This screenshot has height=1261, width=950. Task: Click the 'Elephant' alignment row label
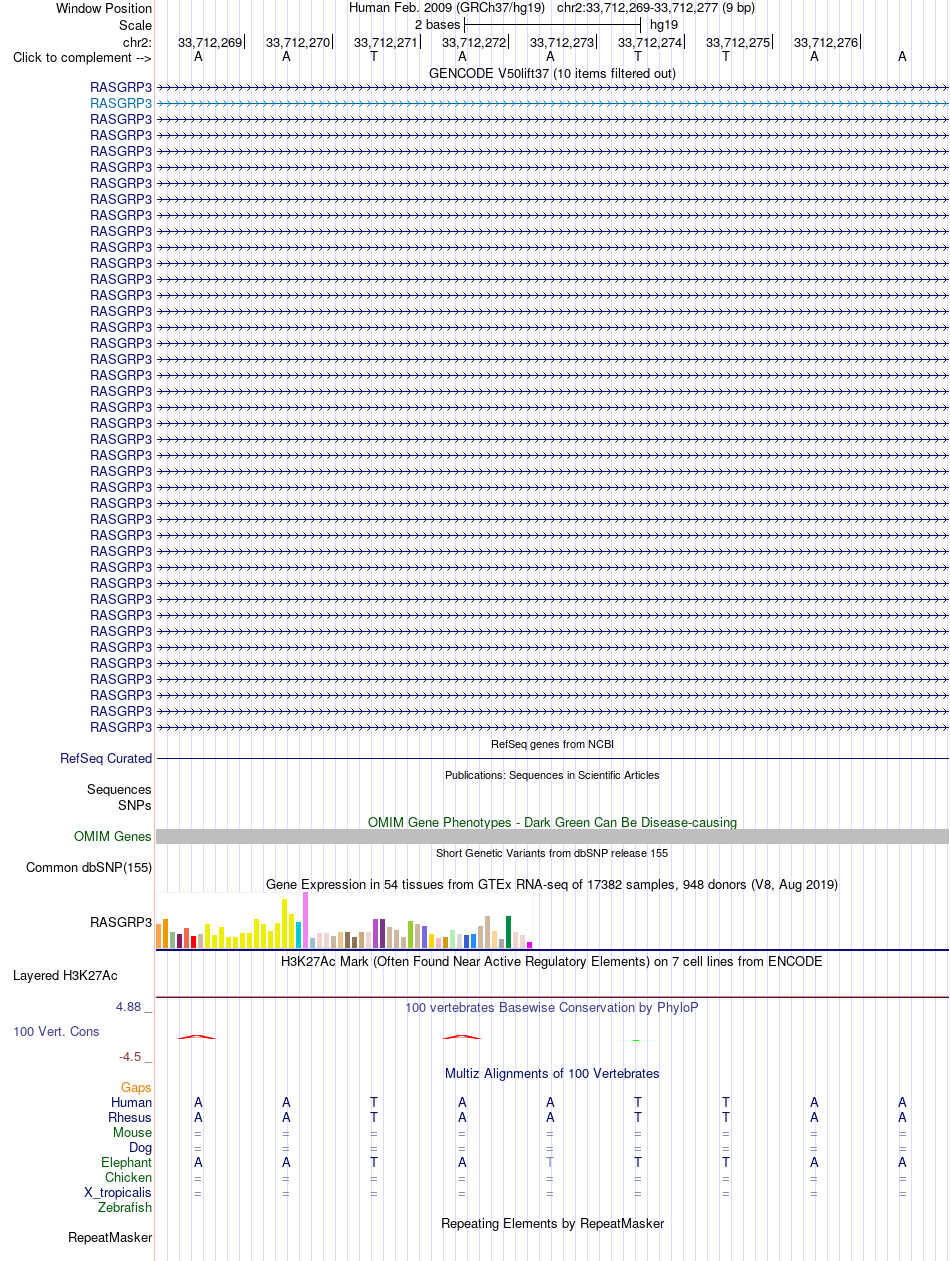(x=127, y=1163)
